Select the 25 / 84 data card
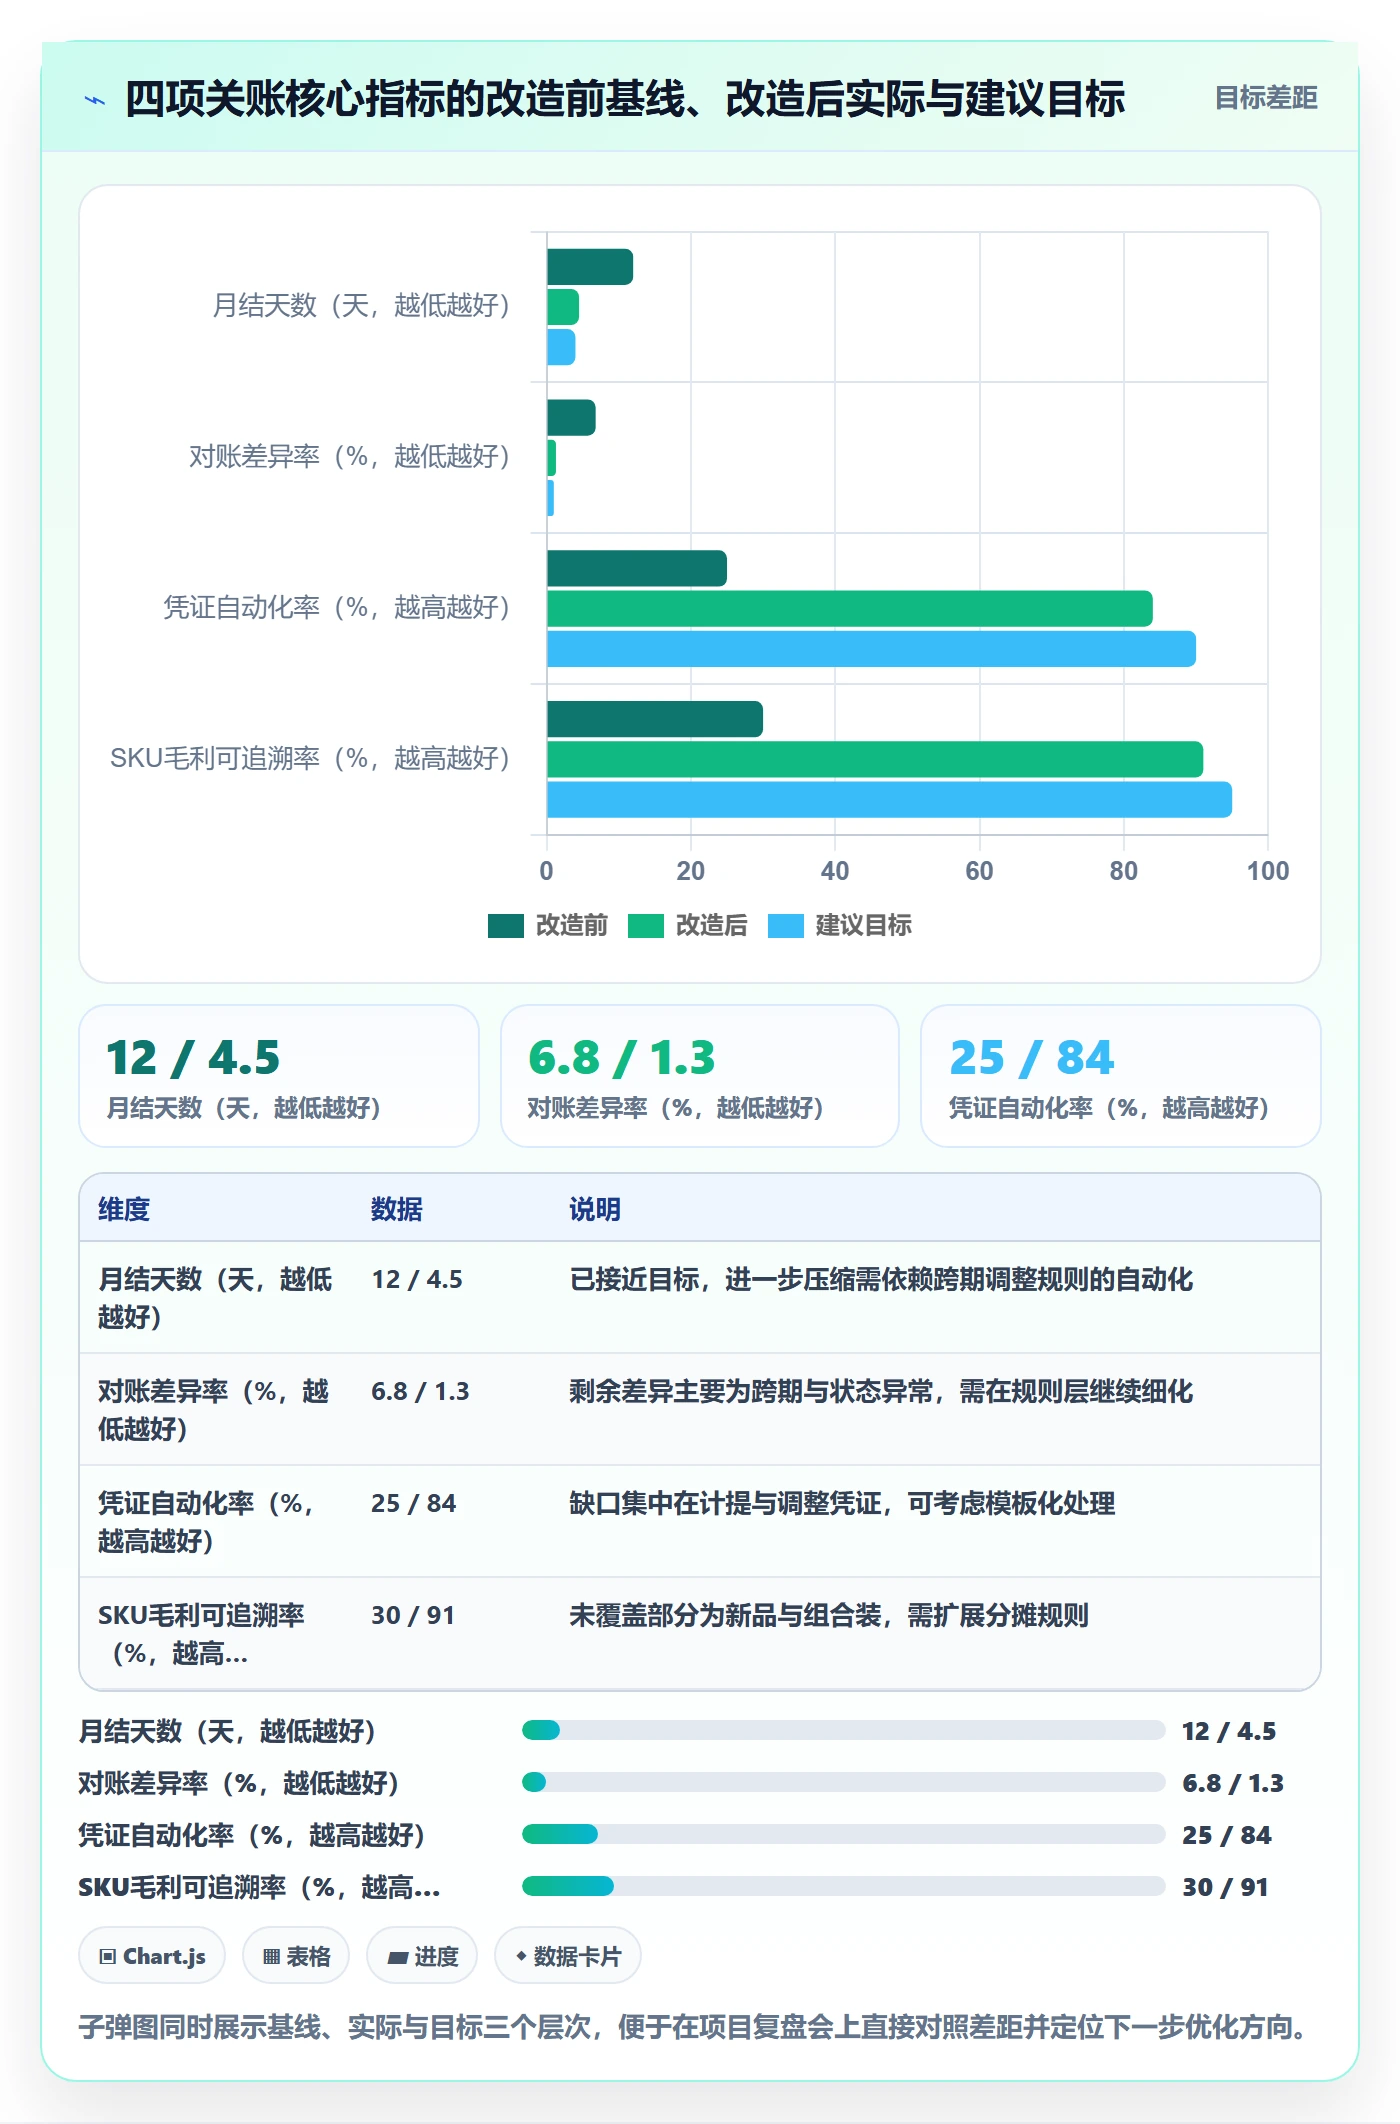This screenshot has height=2124, width=1400. tap(1120, 1076)
